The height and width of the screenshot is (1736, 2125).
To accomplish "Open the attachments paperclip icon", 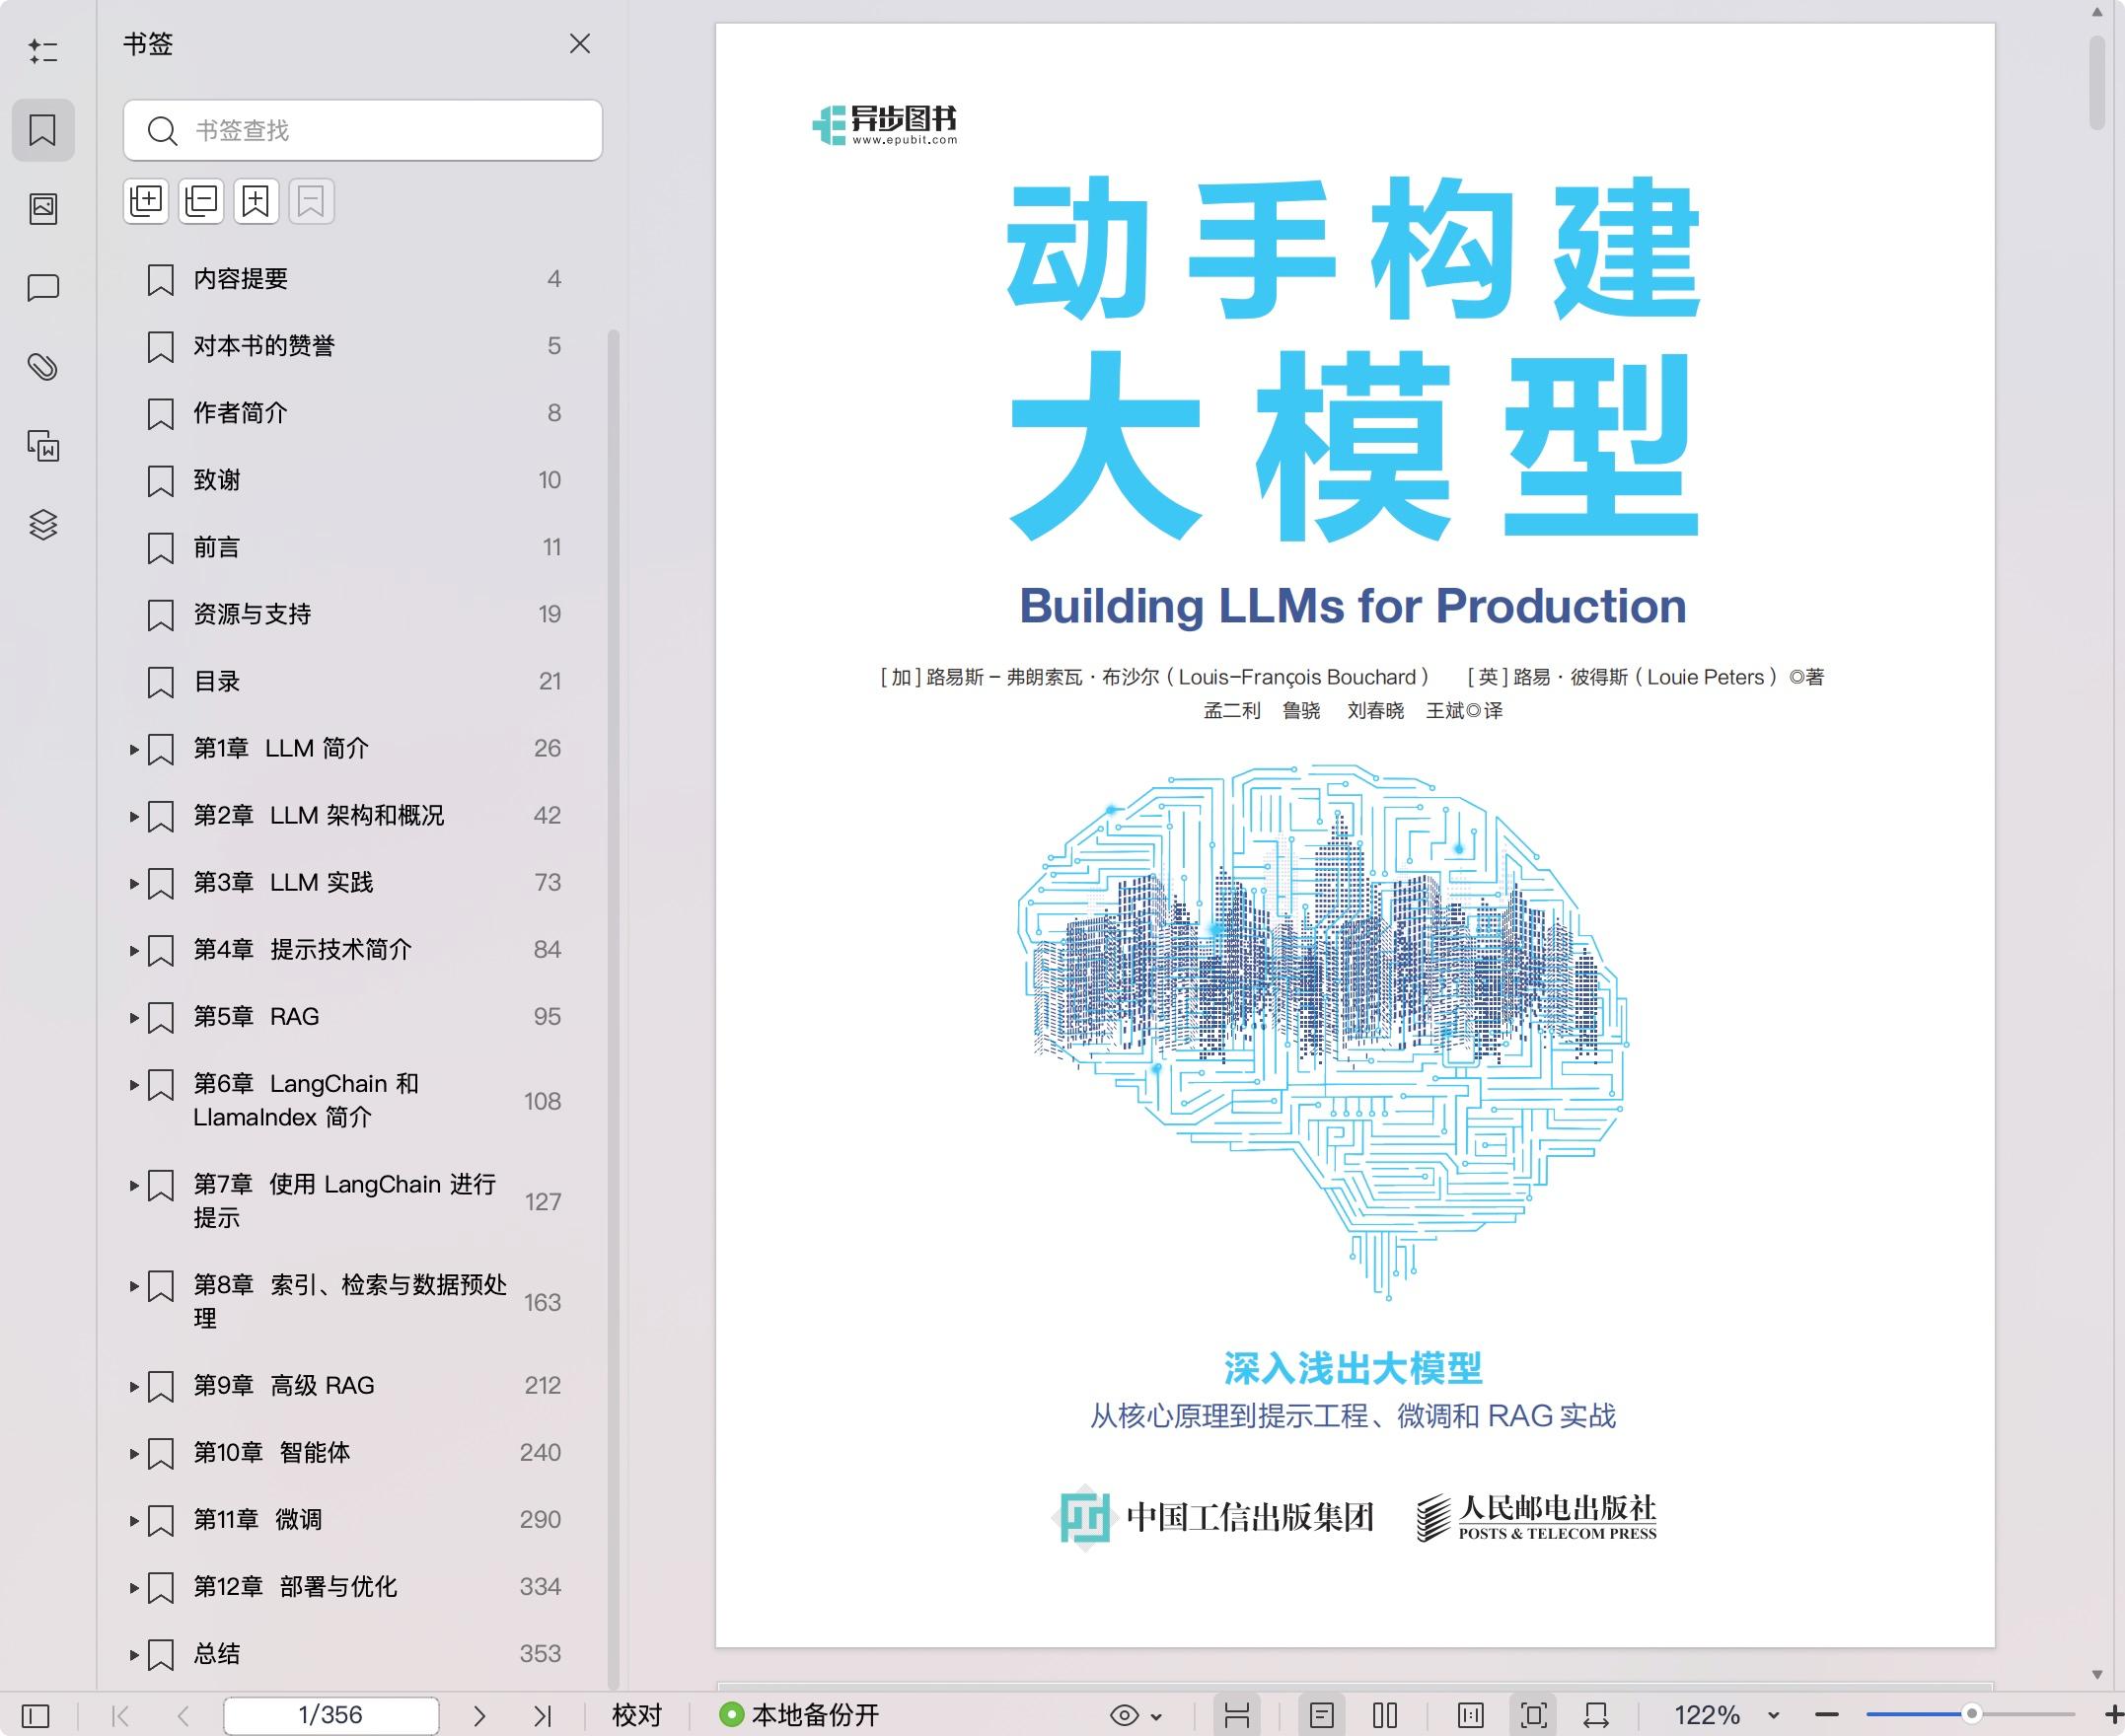I will click(43, 367).
